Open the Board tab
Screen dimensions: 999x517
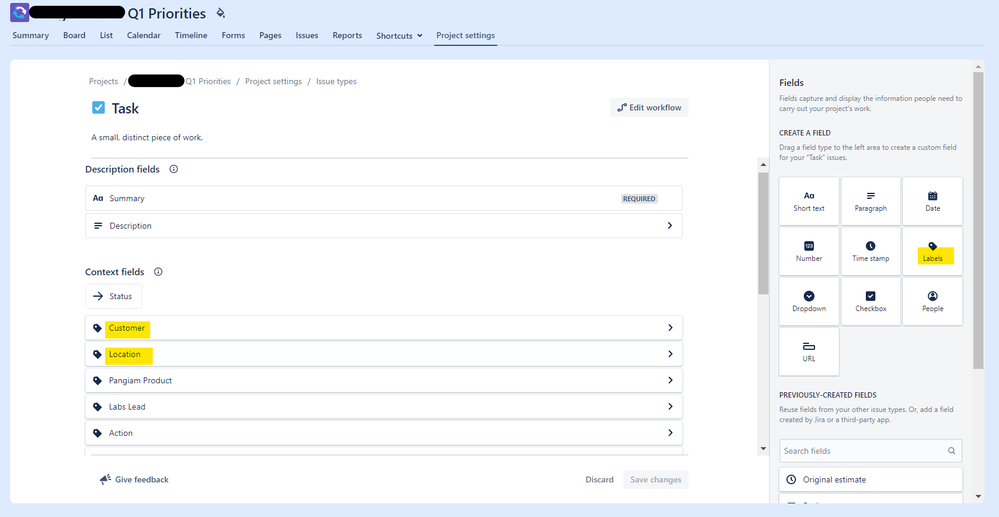(74, 36)
